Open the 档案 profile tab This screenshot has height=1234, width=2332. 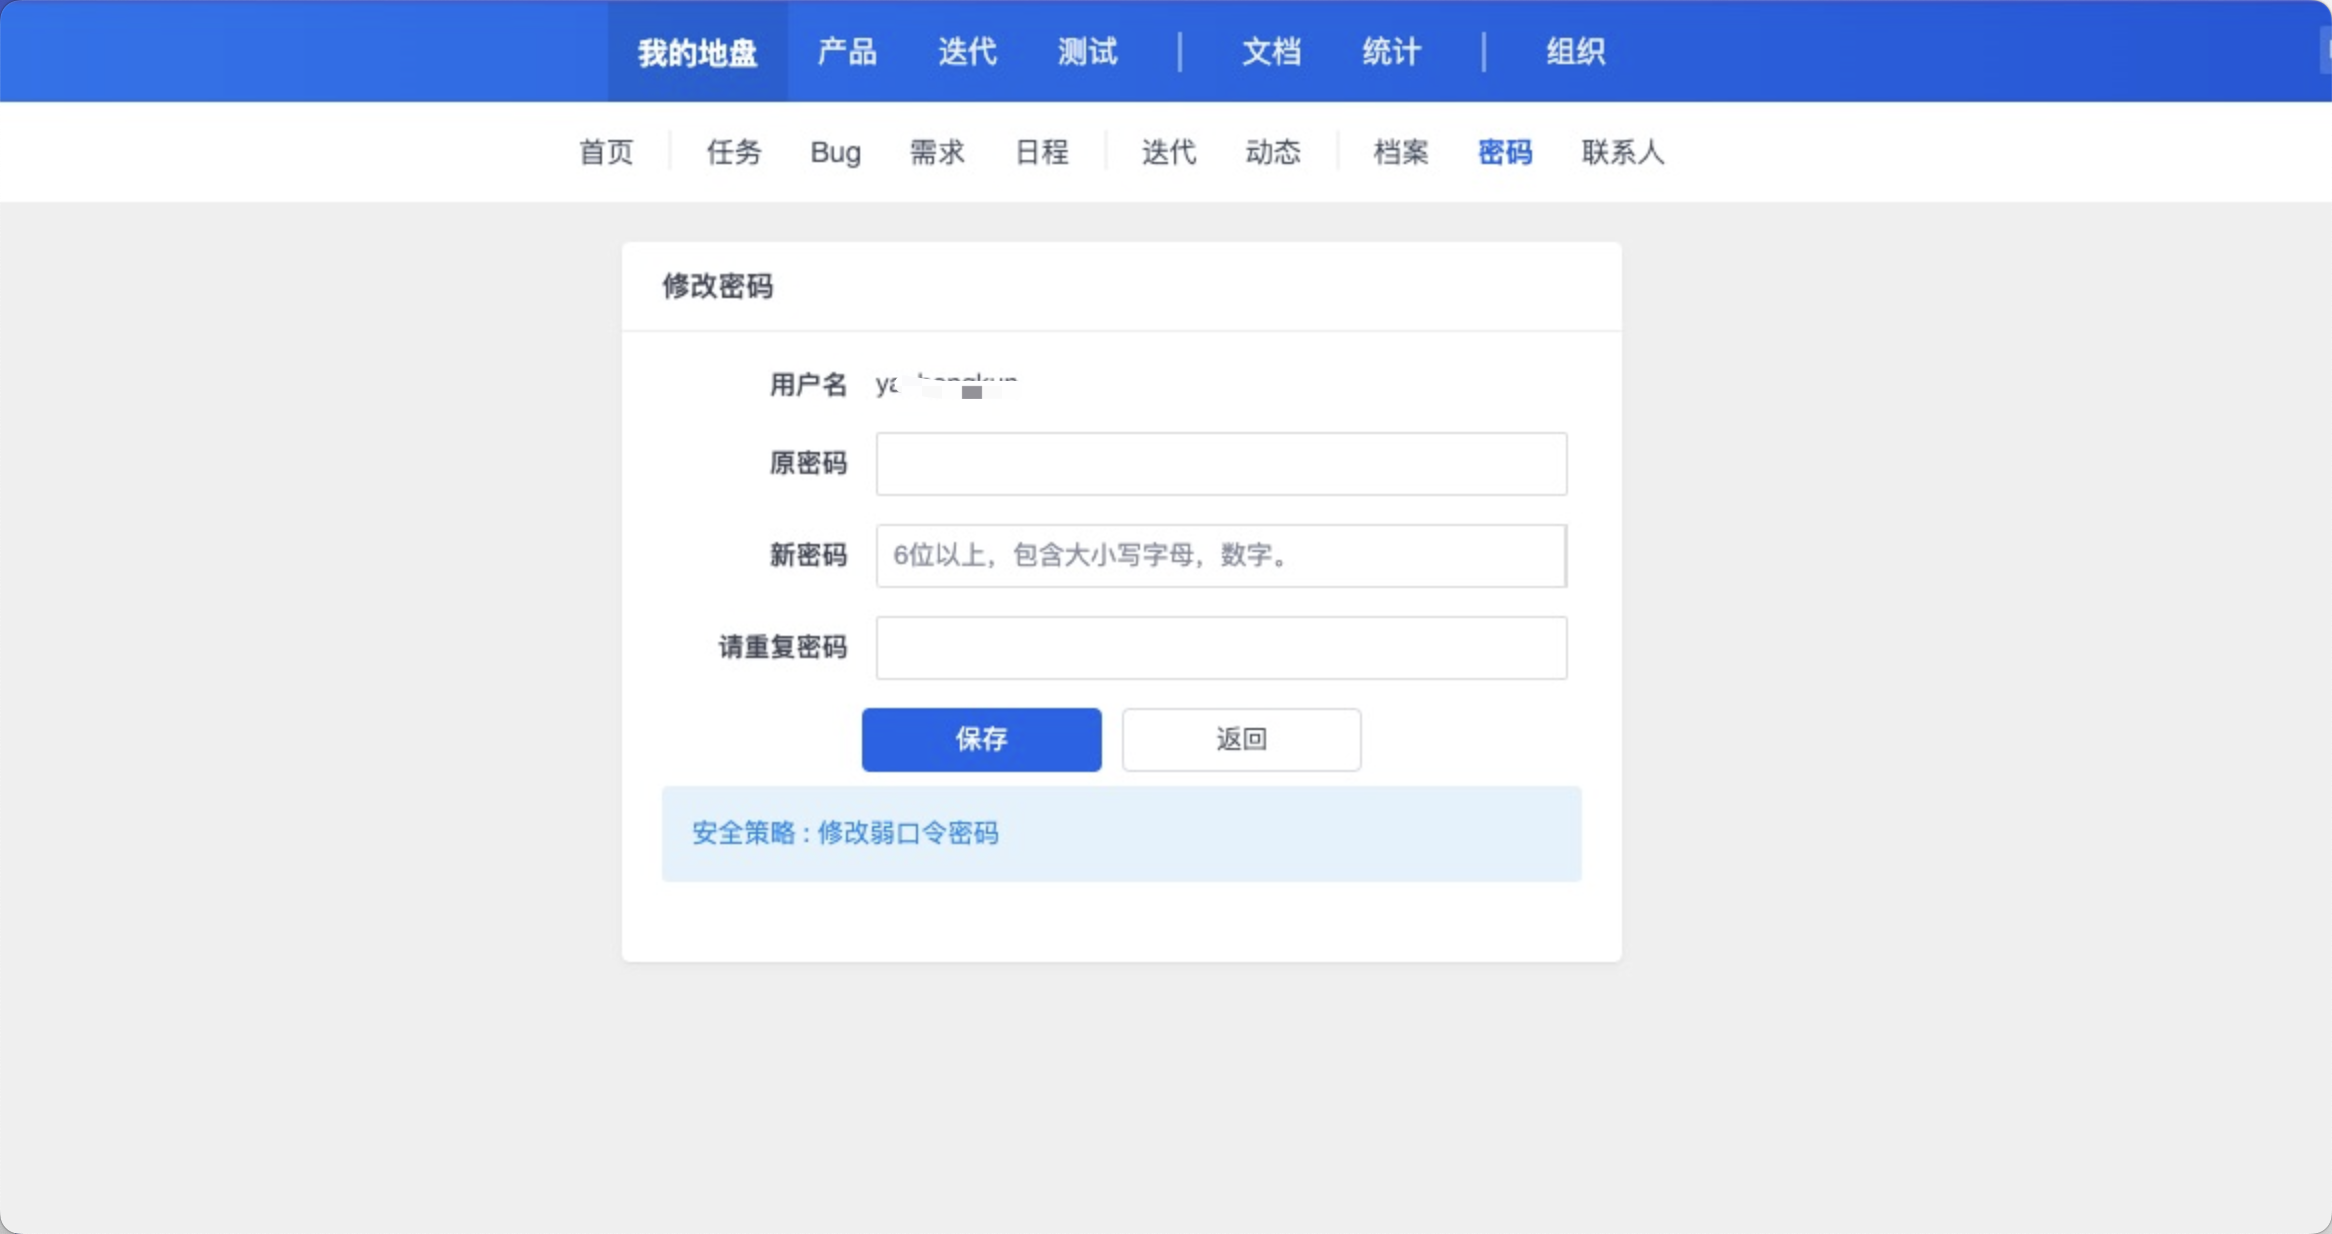(1400, 152)
